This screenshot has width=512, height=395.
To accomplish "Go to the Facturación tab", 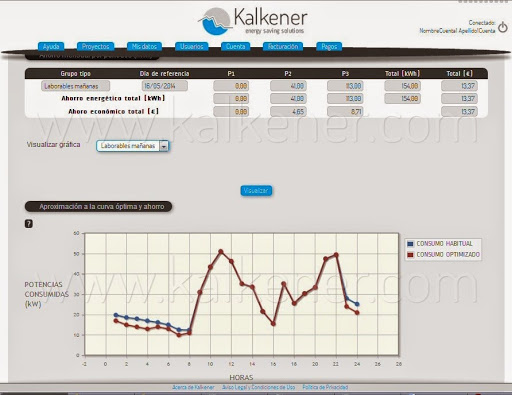I will 283,46.
